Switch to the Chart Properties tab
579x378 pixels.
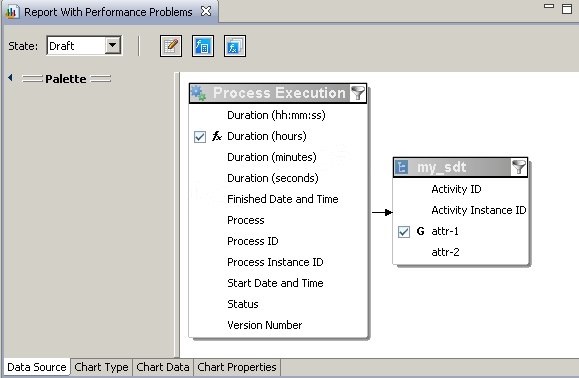tap(237, 367)
